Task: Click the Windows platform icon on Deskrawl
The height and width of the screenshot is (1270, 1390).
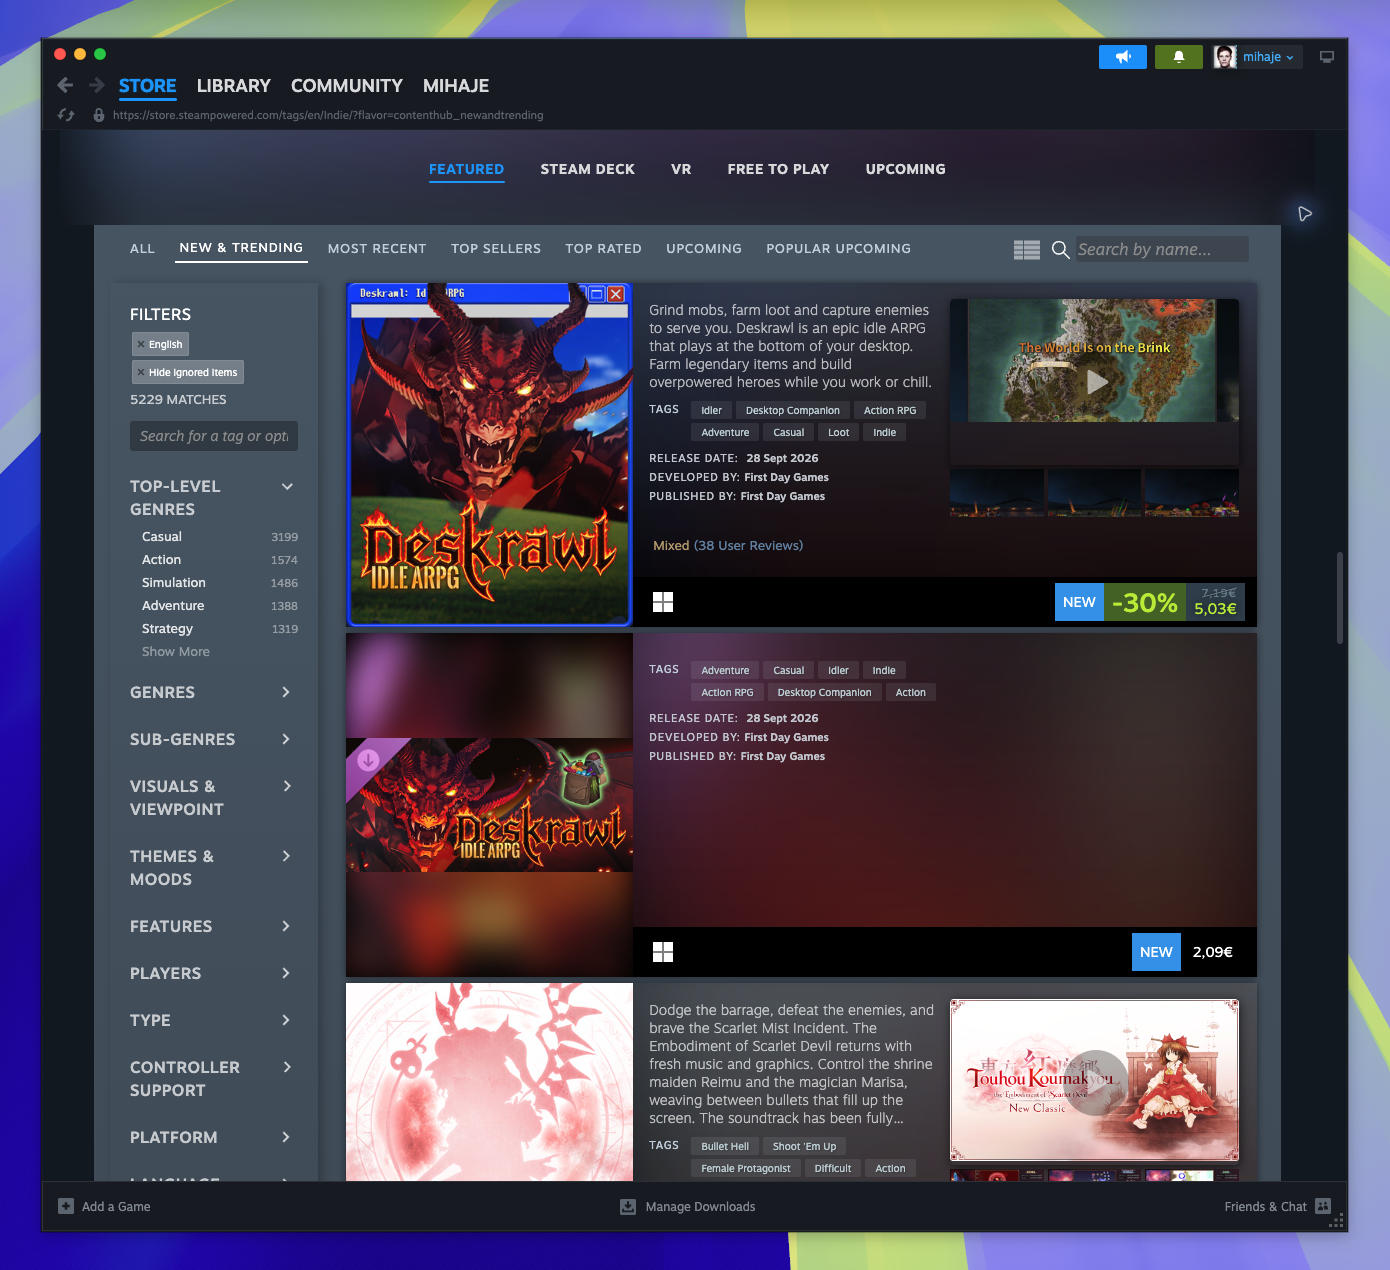Action: [x=663, y=602]
